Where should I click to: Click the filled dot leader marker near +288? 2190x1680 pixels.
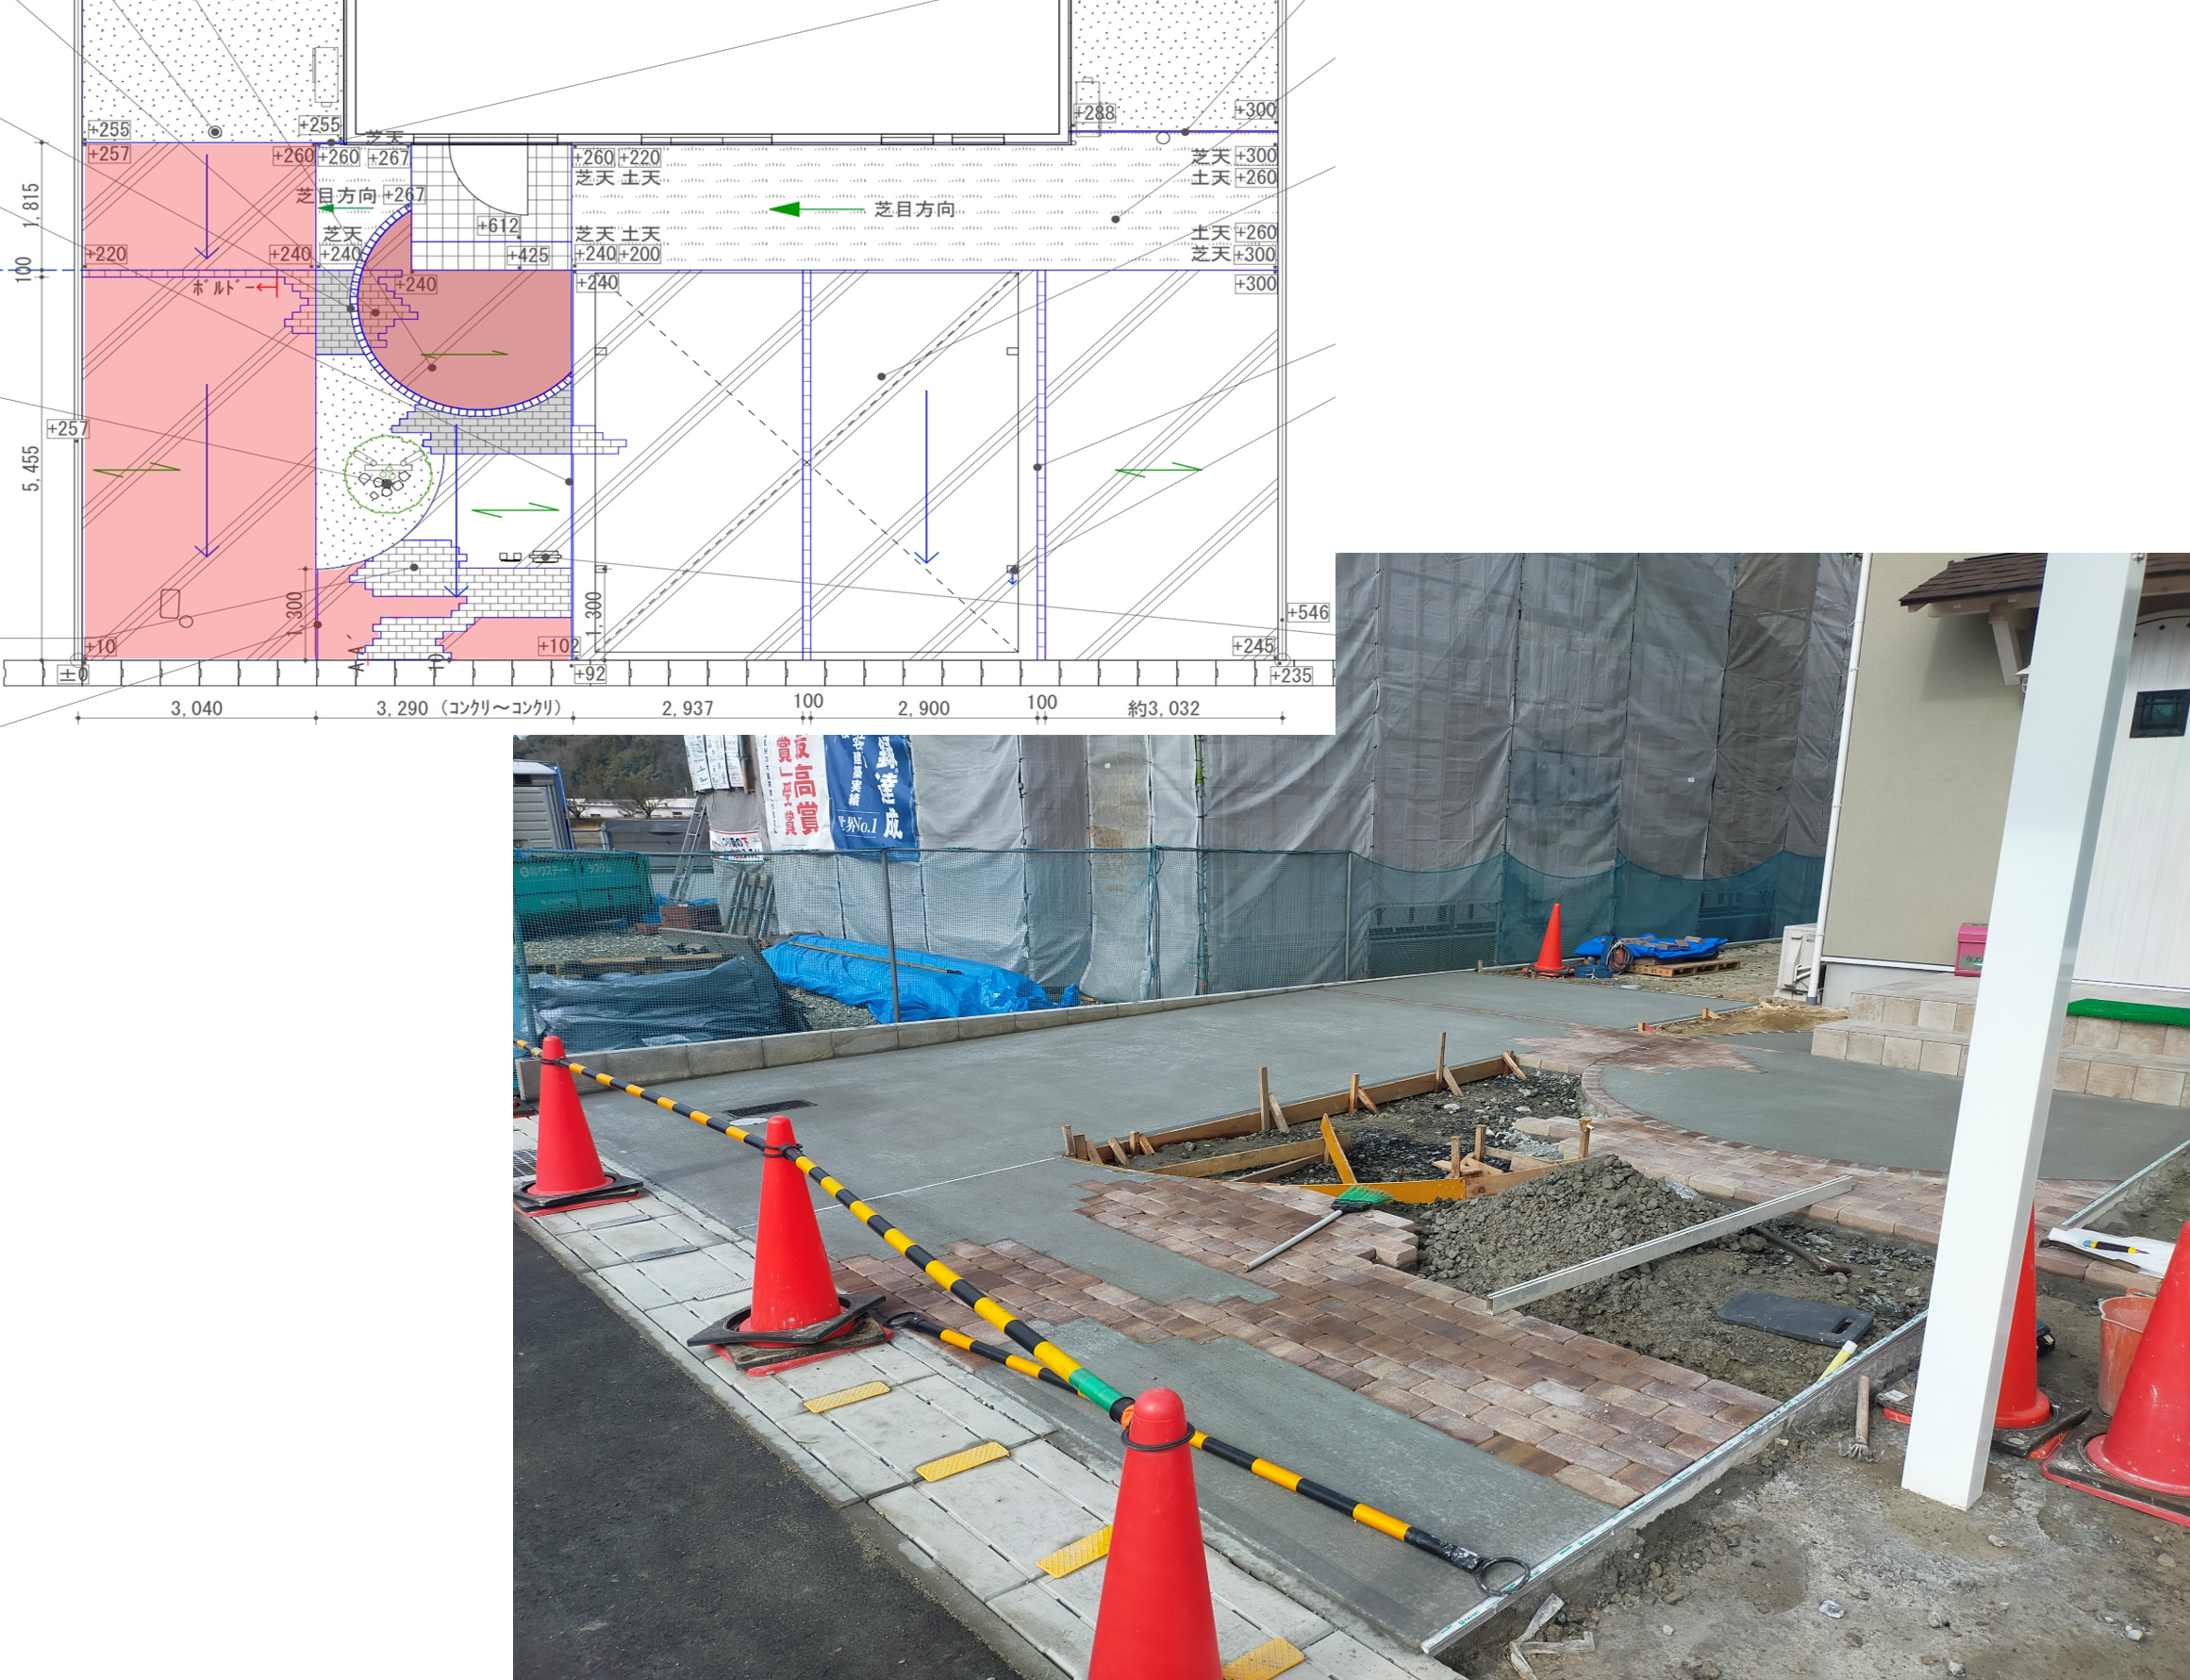(1185, 133)
